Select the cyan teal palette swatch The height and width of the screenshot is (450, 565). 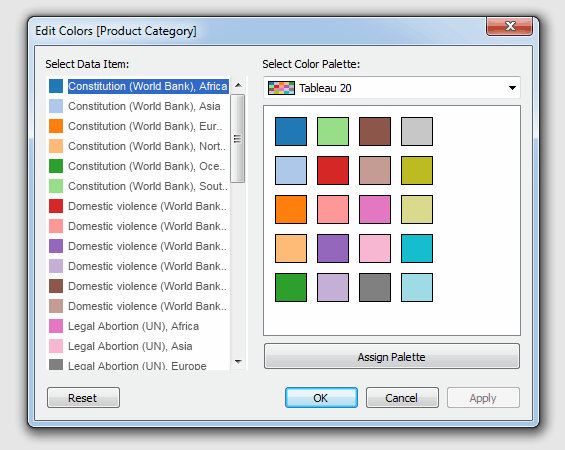pos(417,249)
